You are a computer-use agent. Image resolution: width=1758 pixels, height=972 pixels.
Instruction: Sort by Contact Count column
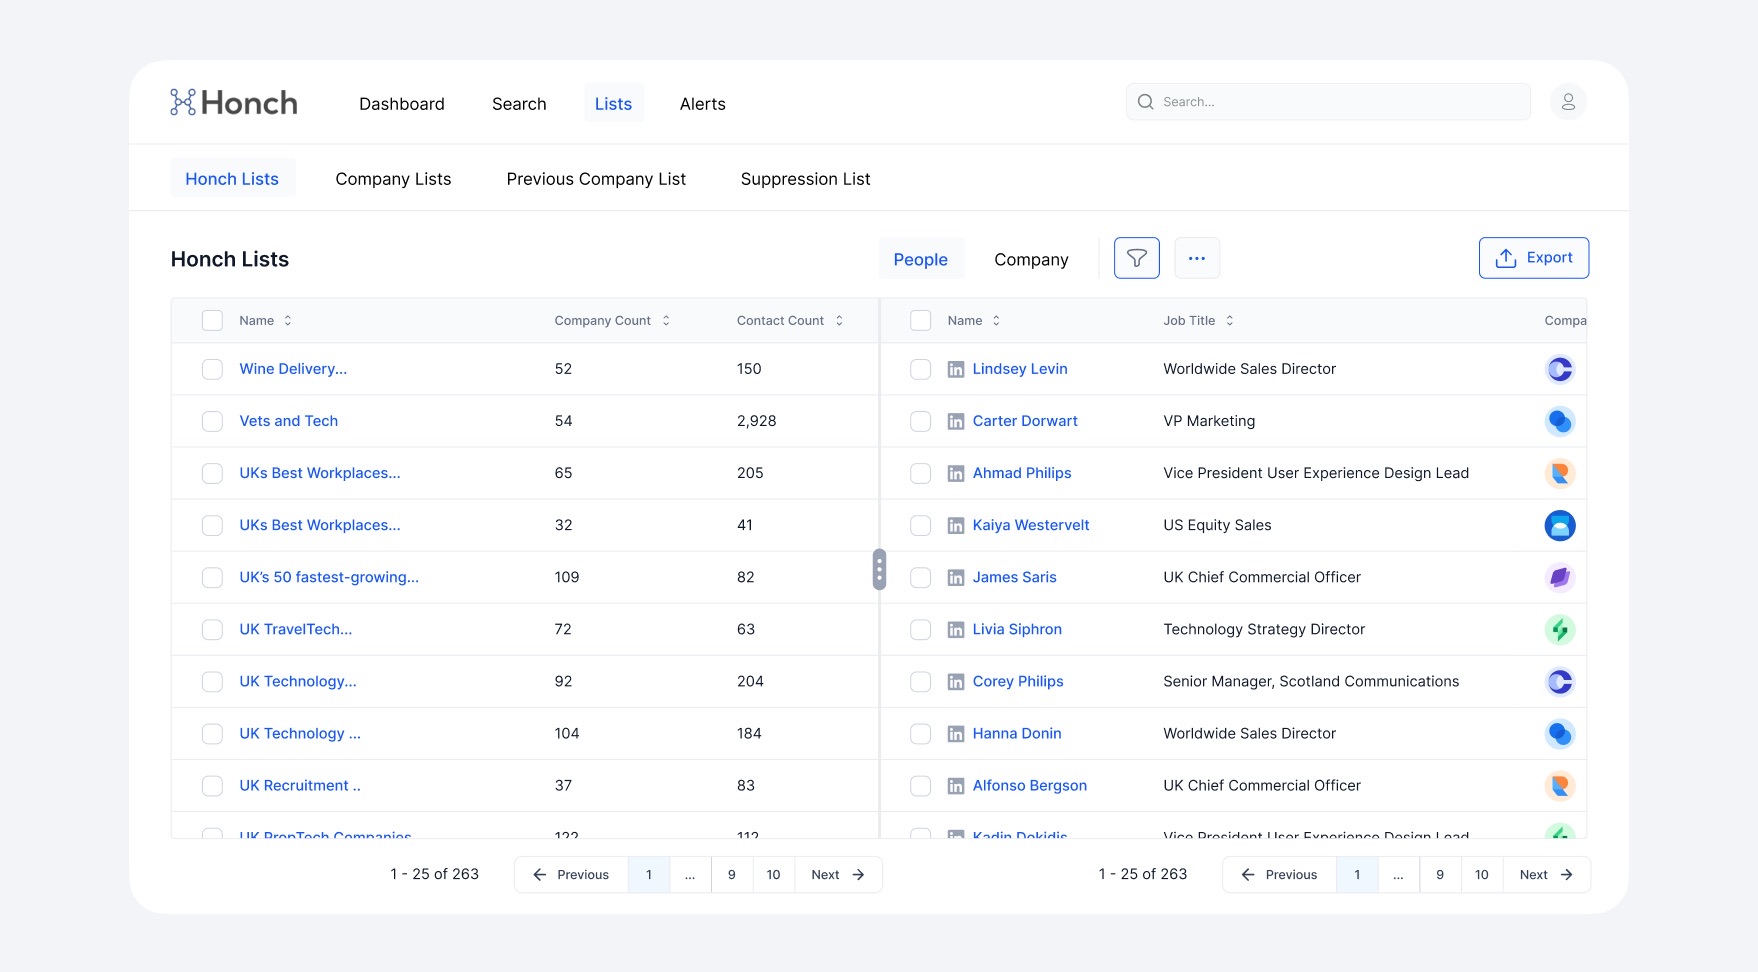pyautogui.click(x=839, y=320)
